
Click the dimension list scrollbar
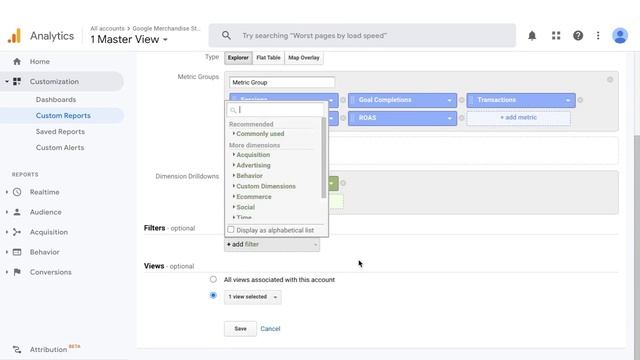coord(324,158)
